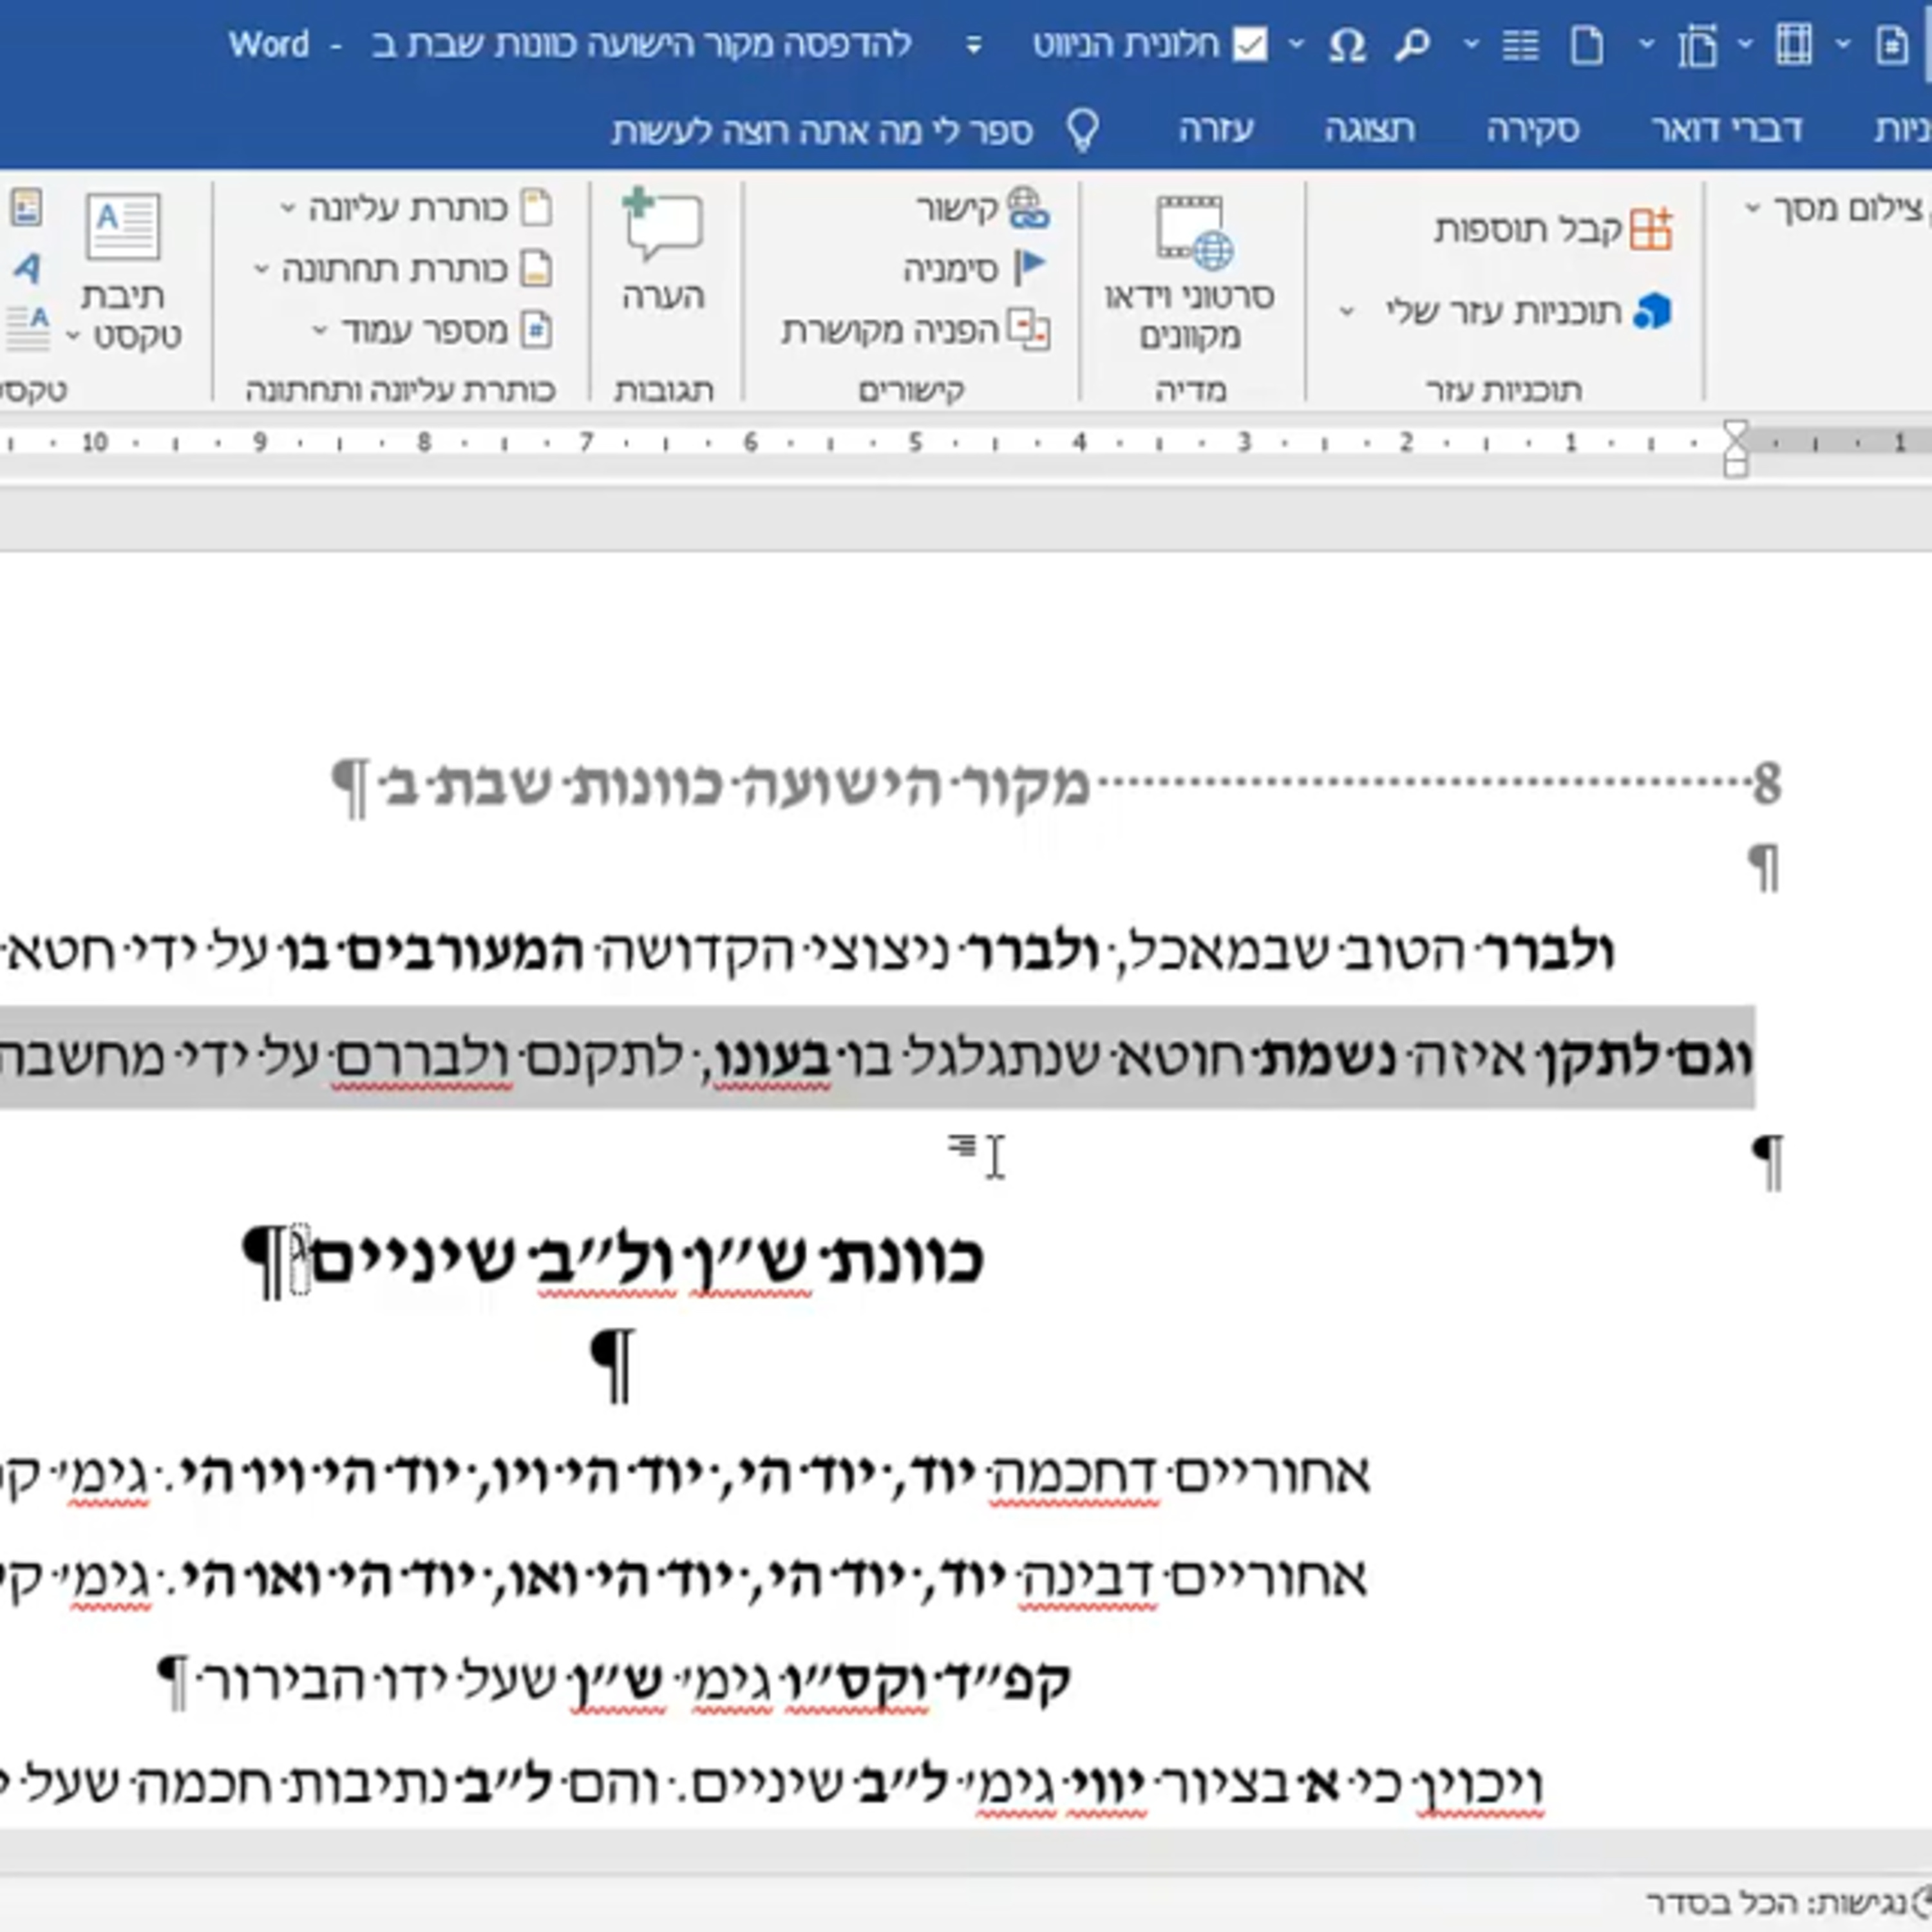Viewport: 1932px width, 1932px height.
Task: Click the הפניה מקושרת cross-reference icon
Action: coord(1028,329)
